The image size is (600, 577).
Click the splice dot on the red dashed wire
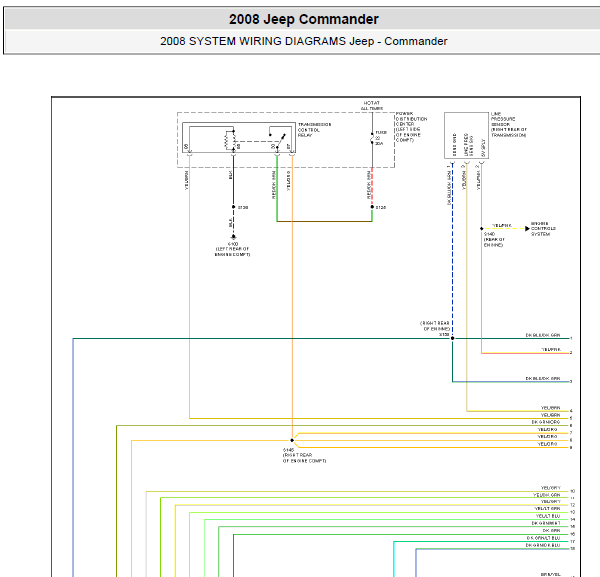click(372, 207)
